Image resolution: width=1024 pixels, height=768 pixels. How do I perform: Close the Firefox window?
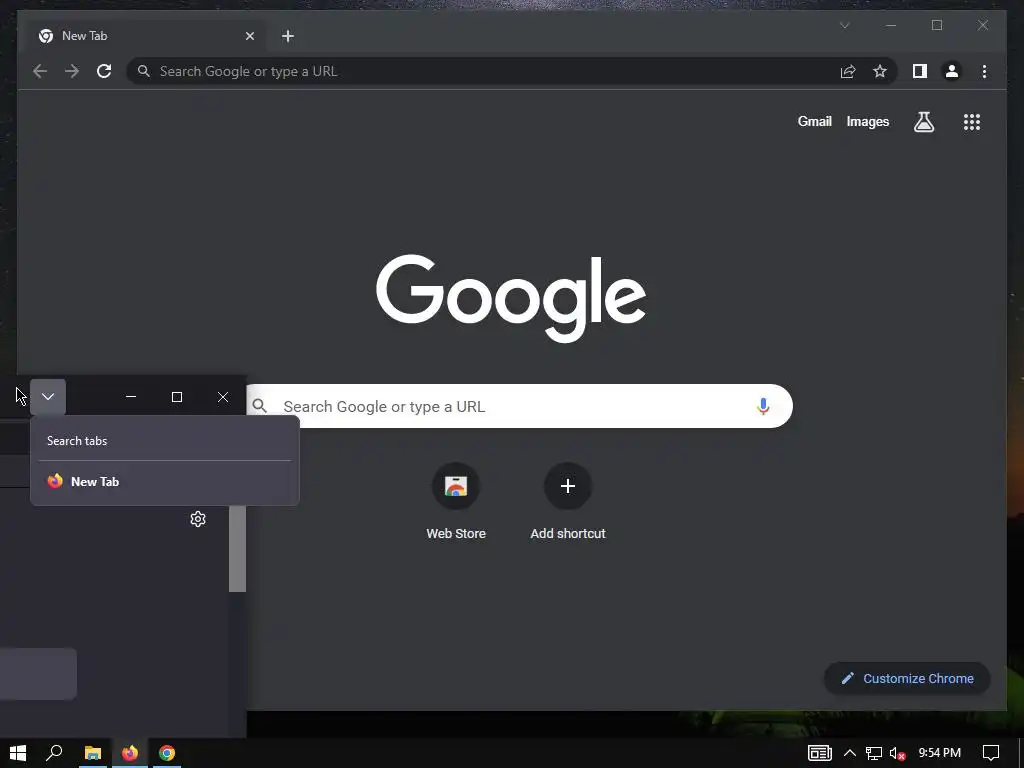click(223, 397)
